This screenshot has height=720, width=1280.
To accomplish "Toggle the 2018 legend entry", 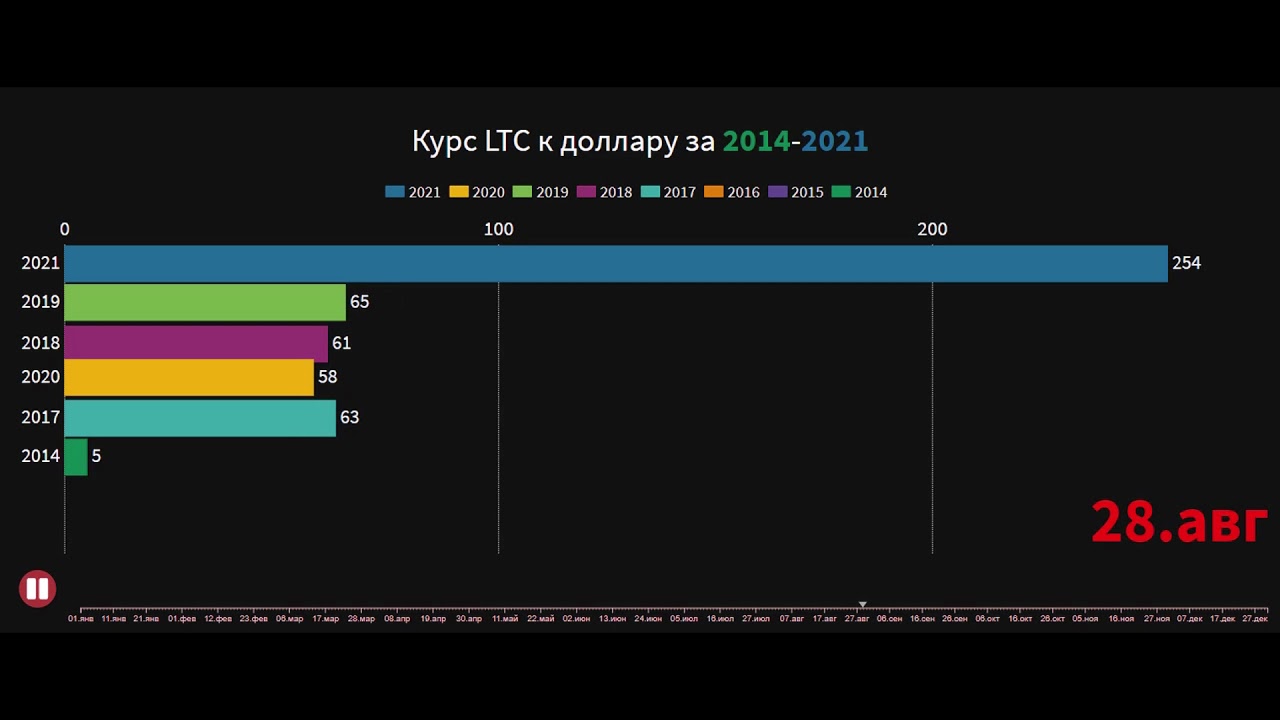I will 604,192.
